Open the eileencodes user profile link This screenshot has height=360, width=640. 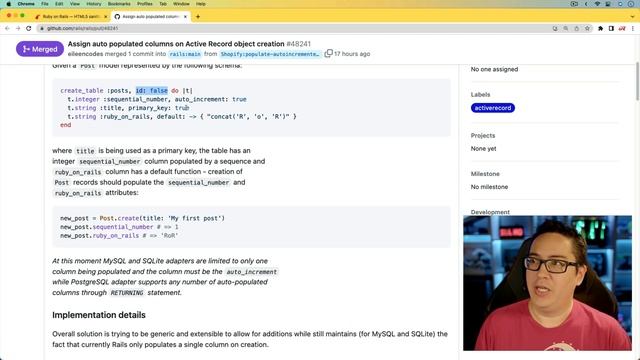tap(85, 54)
